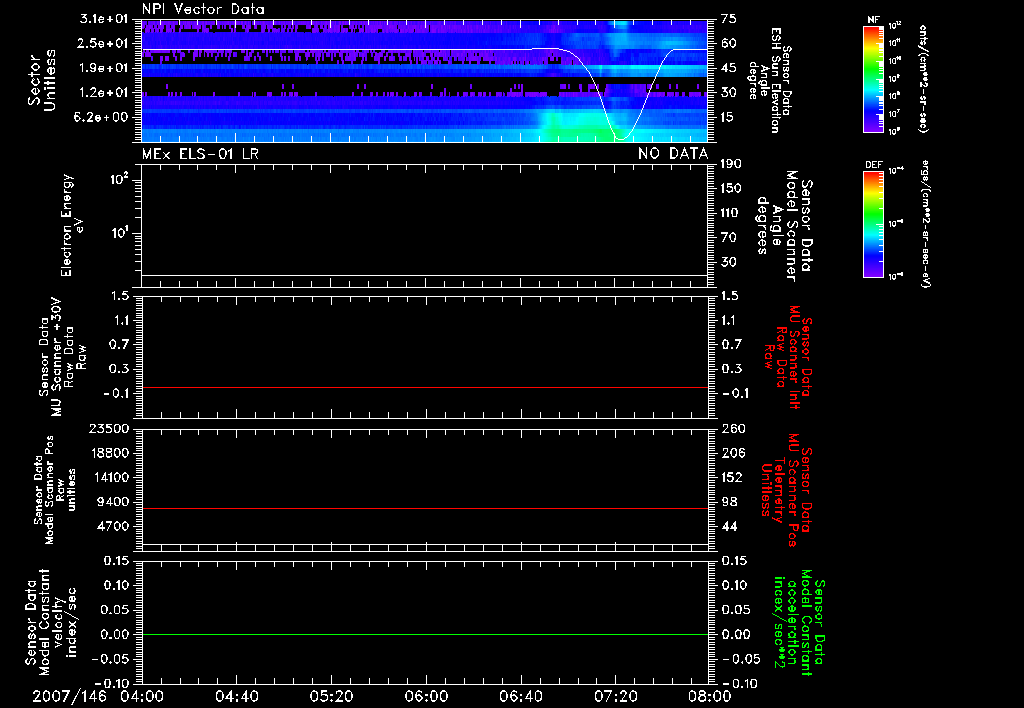The height and width of the screenshot is (708, 1024).
Task: Click the "75" sun elevation axis value
Action: (729, 19)
